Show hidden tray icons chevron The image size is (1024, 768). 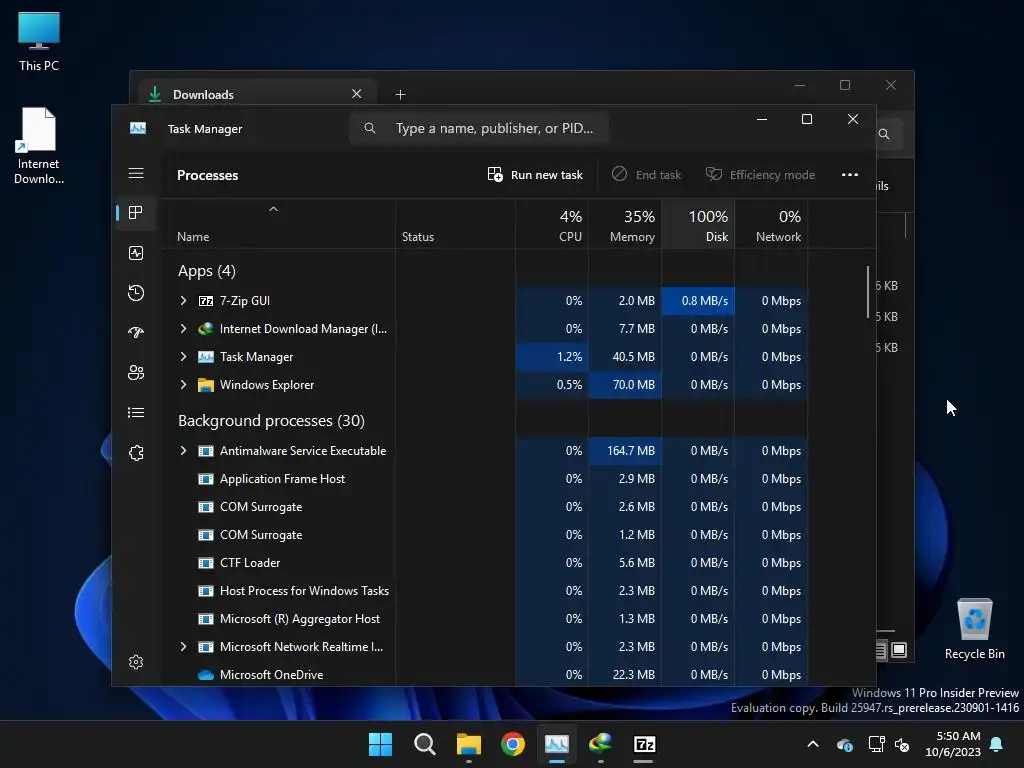[x=812, y=744]
